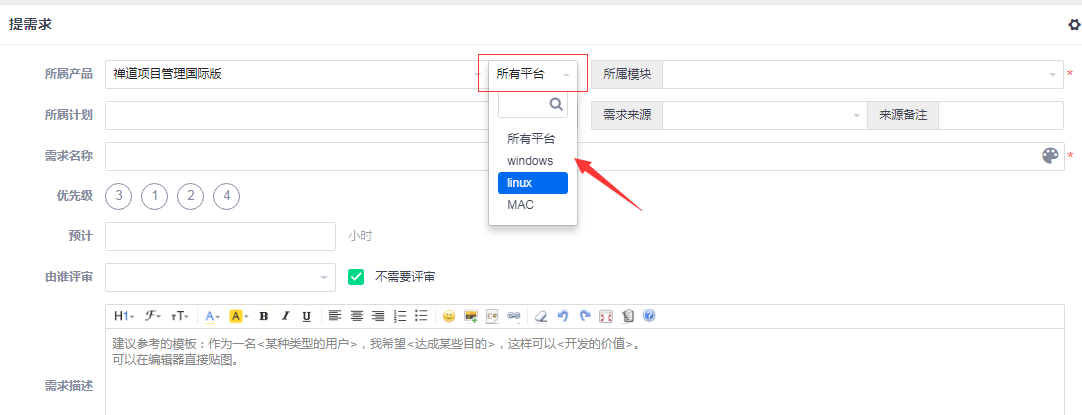Viewport: 1082px width, 415px height.
Task: Open the font family menu in editor
Action: (x=153, y=316)
